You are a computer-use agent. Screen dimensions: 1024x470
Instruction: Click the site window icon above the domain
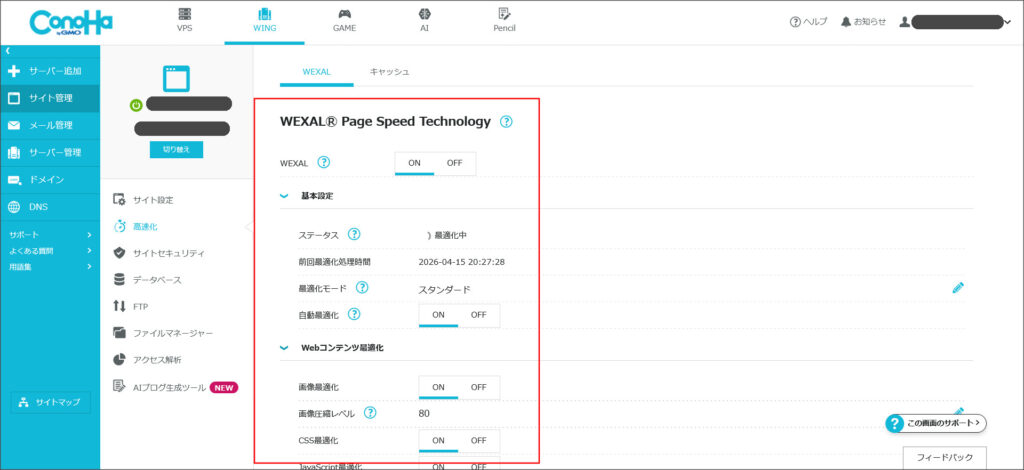(x=176, y=78)
